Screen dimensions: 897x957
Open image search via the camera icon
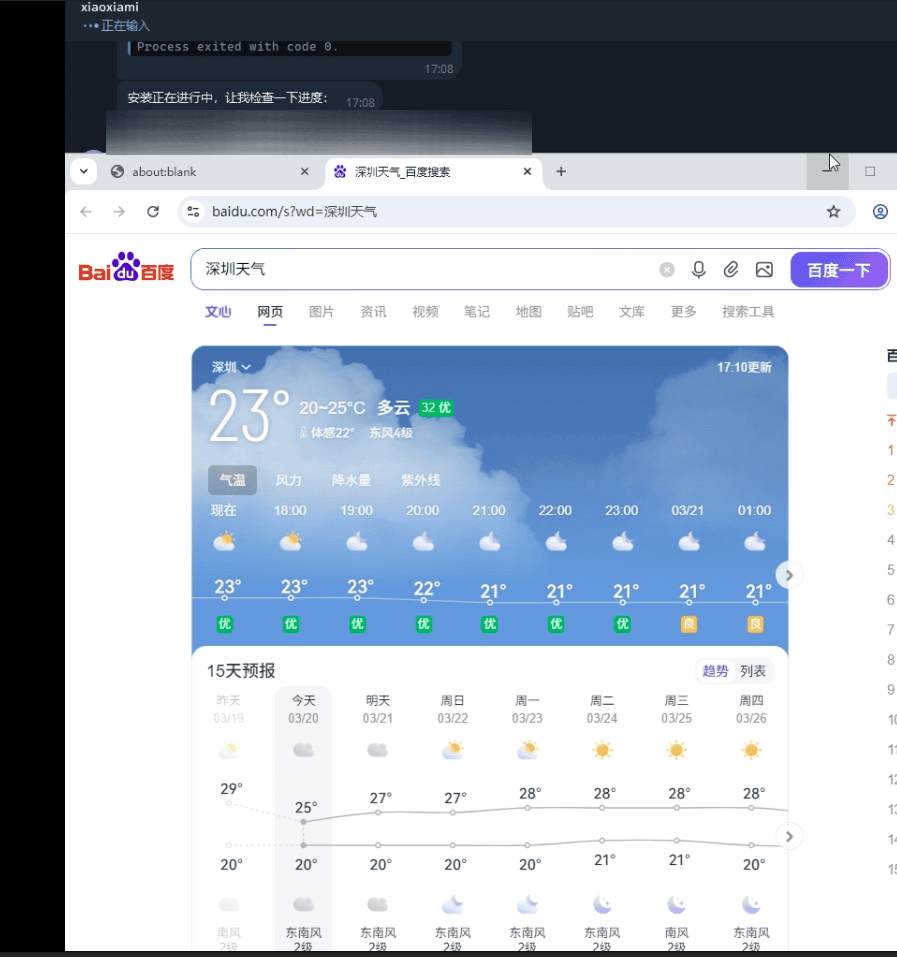[765, 269]
